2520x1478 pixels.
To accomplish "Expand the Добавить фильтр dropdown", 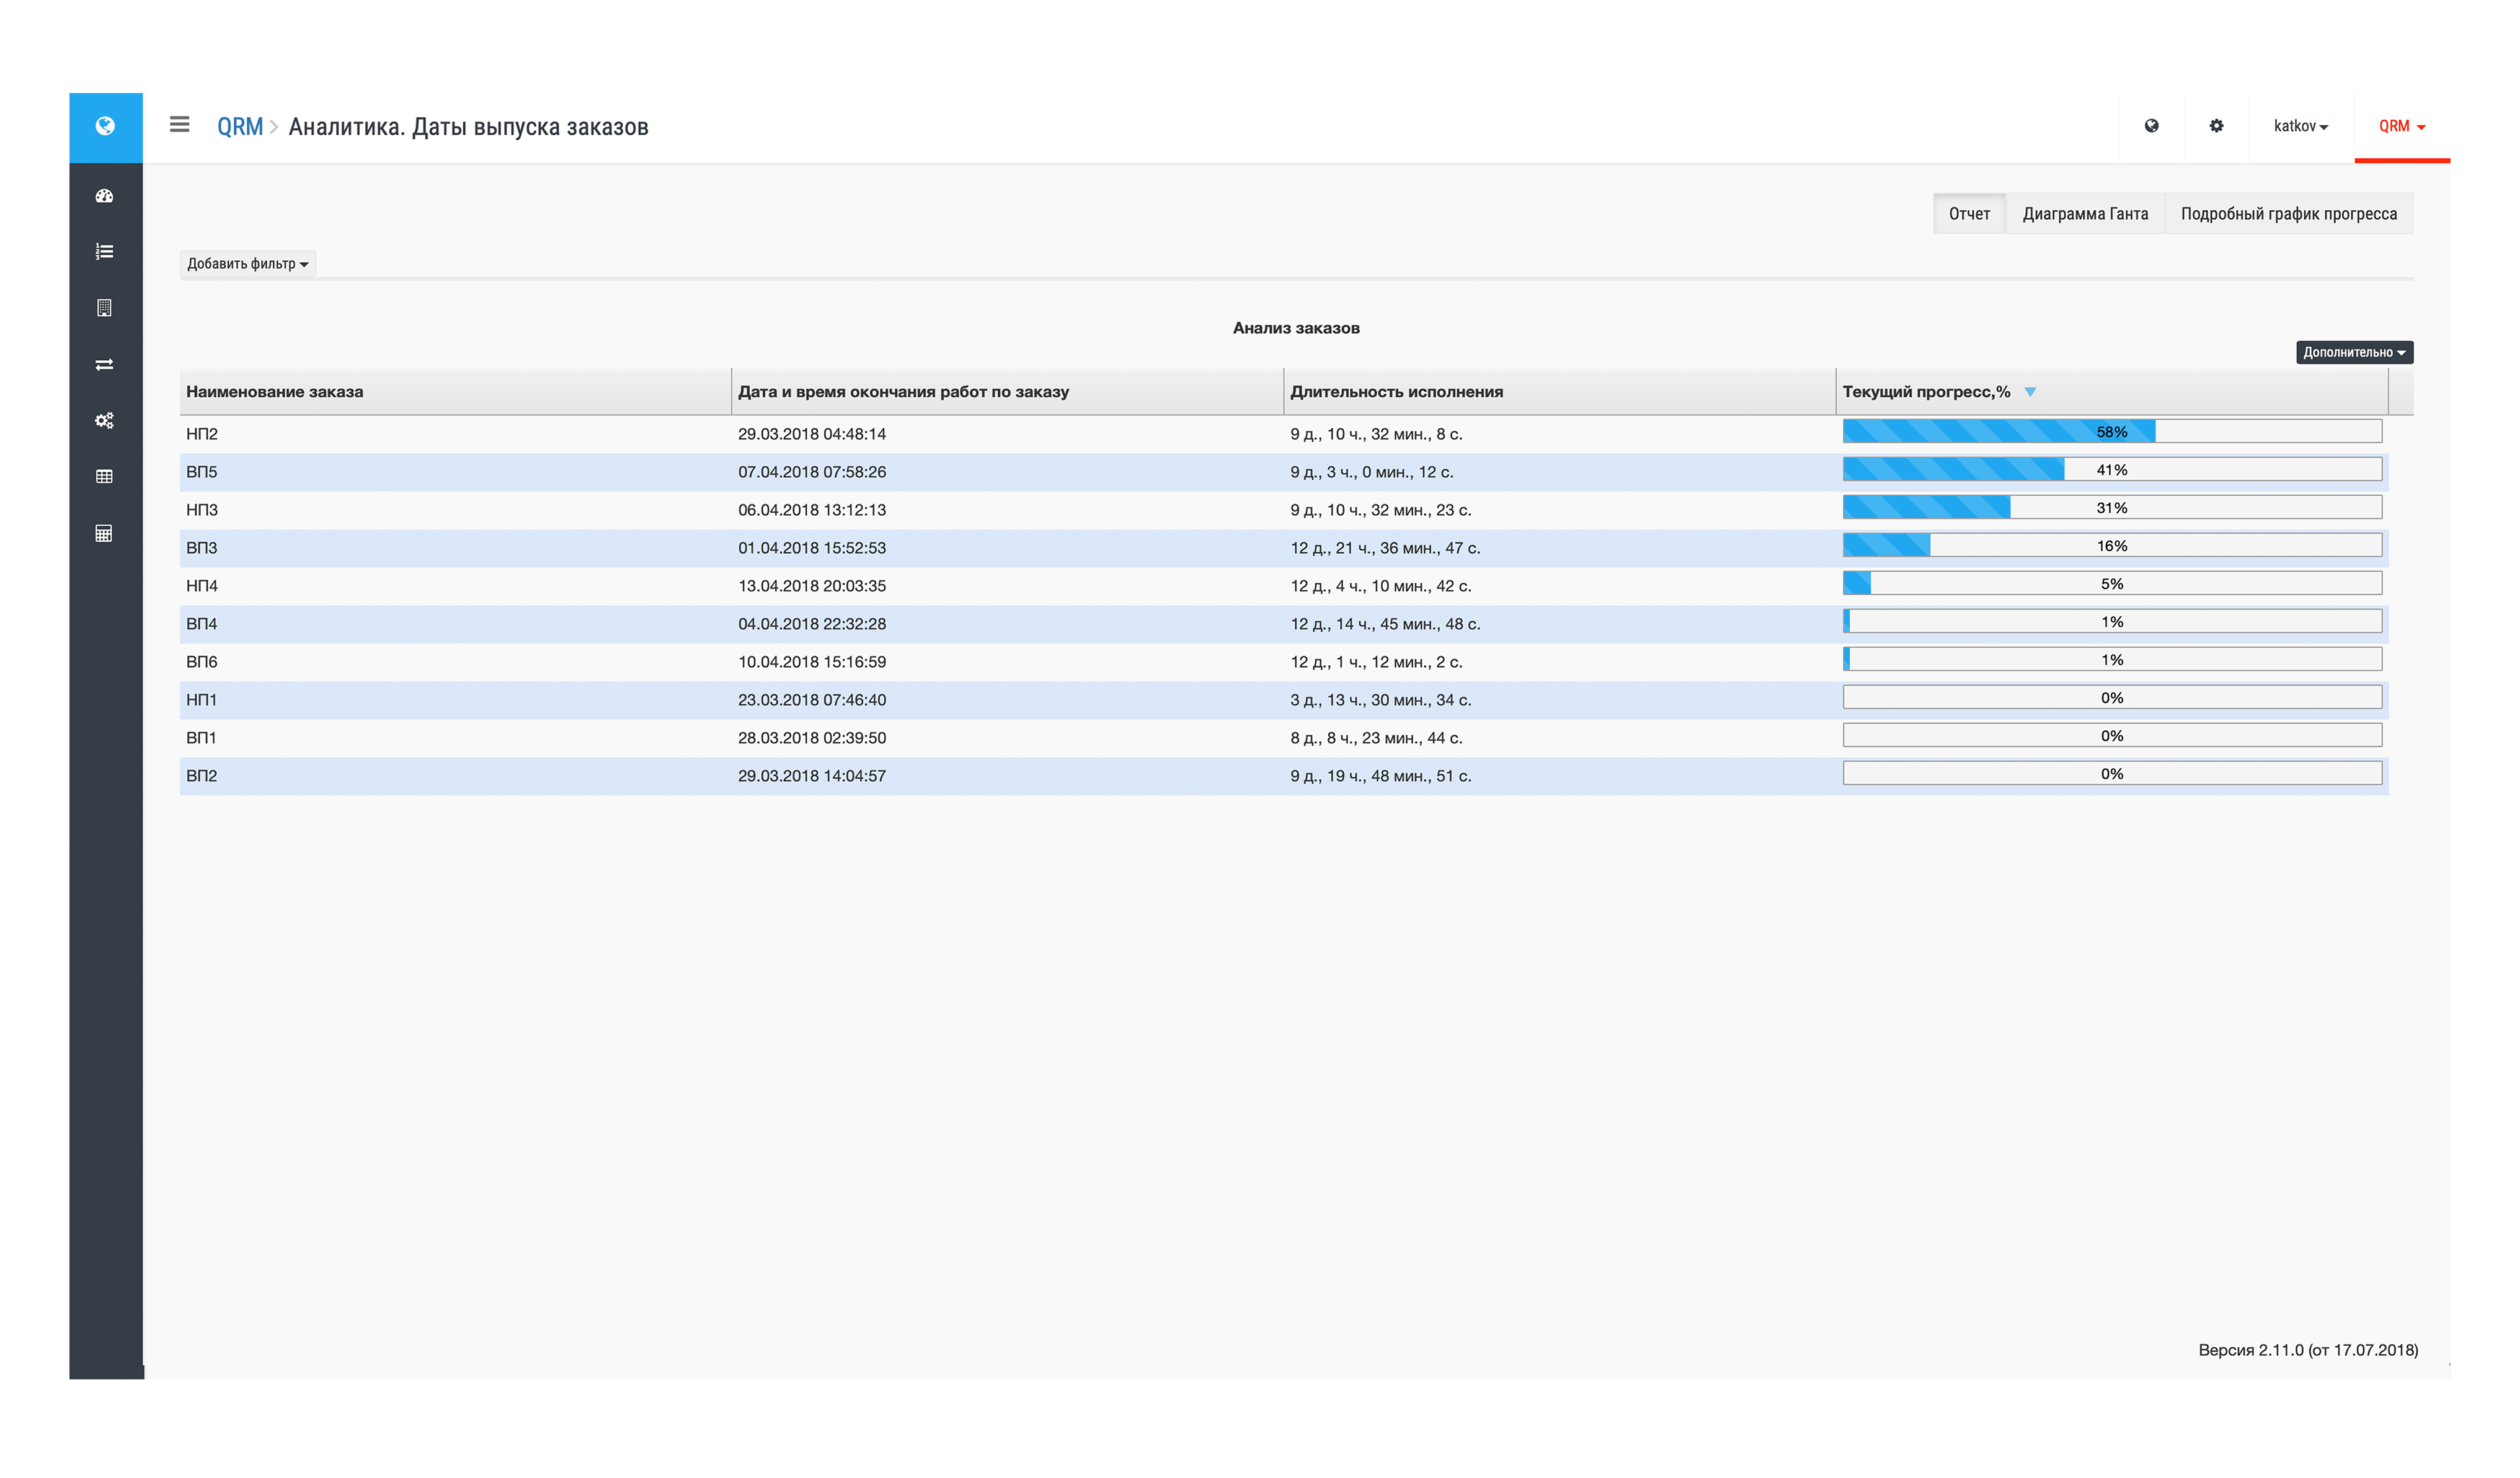I will (x=247, y=264).
